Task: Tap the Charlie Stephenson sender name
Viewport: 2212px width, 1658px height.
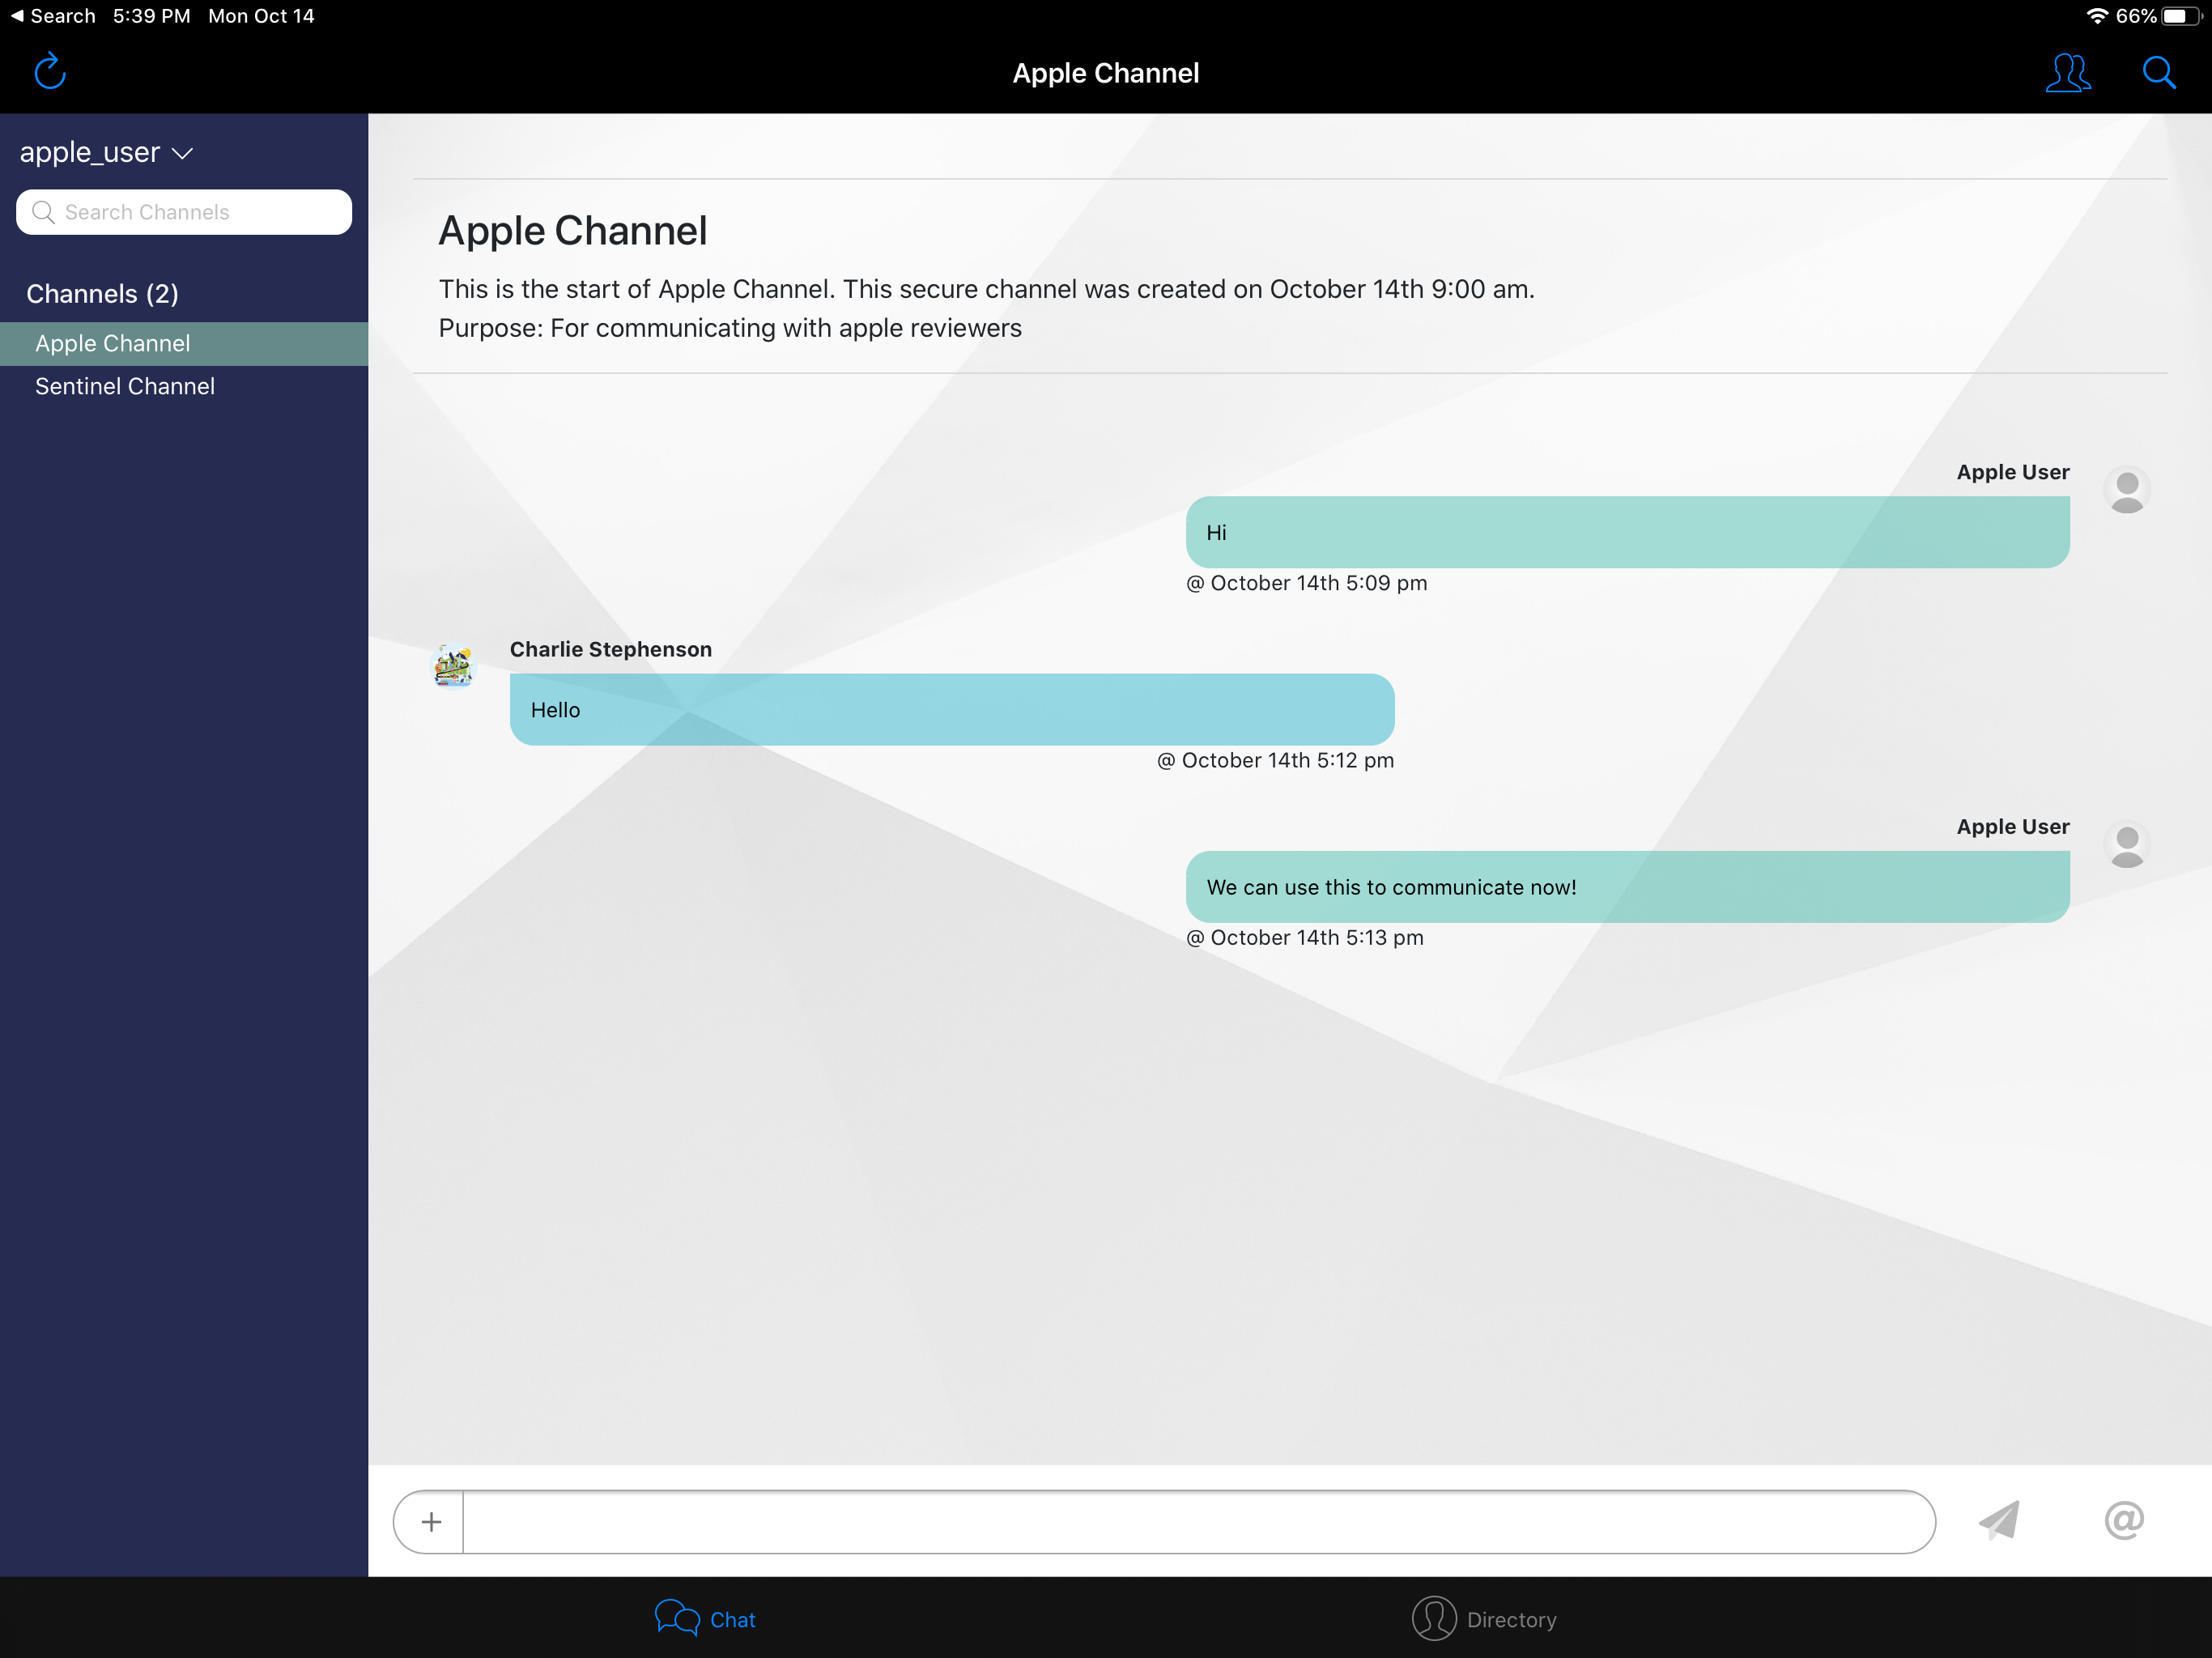Action: [x=611, y=649]
